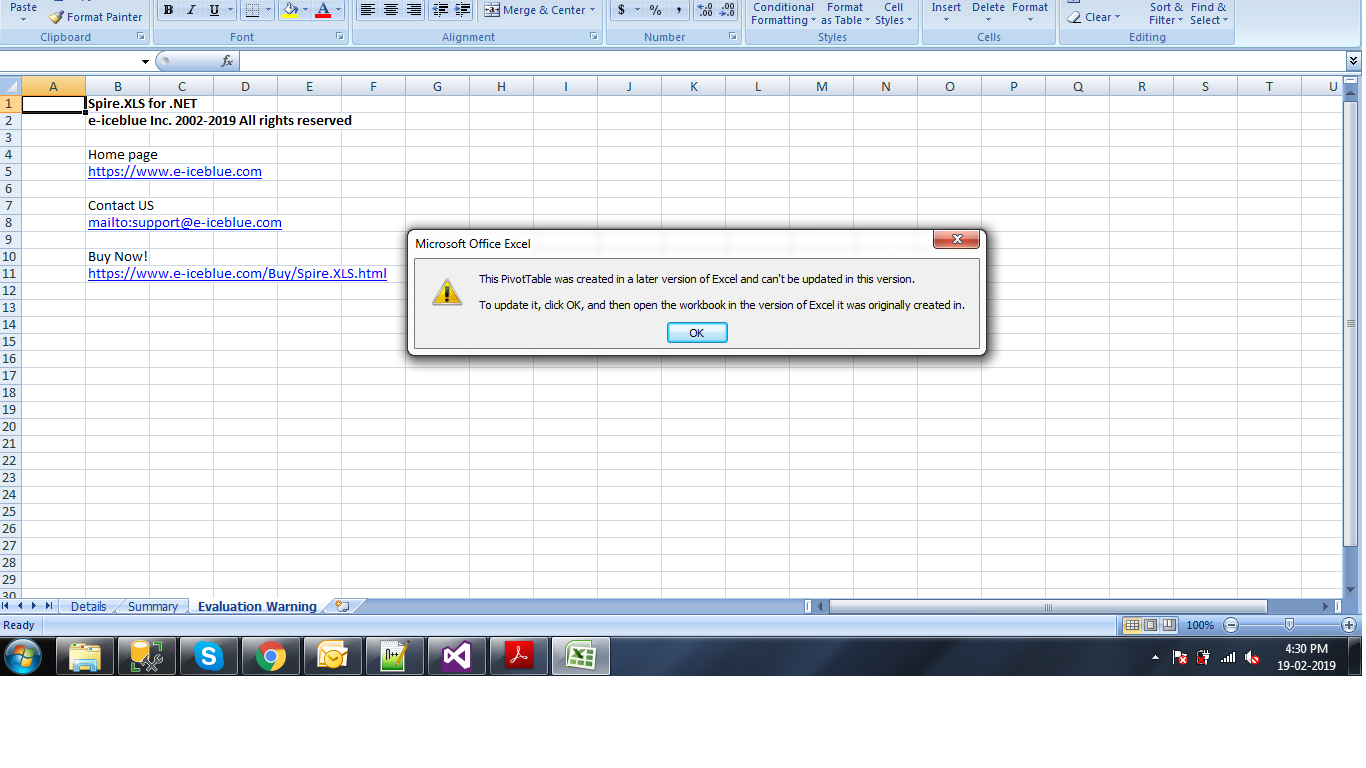Switch to Normal view

[x=1132, y=625]
